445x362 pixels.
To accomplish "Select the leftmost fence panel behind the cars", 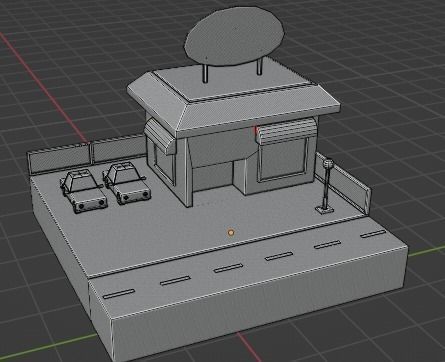I will (x=59, y=157).
